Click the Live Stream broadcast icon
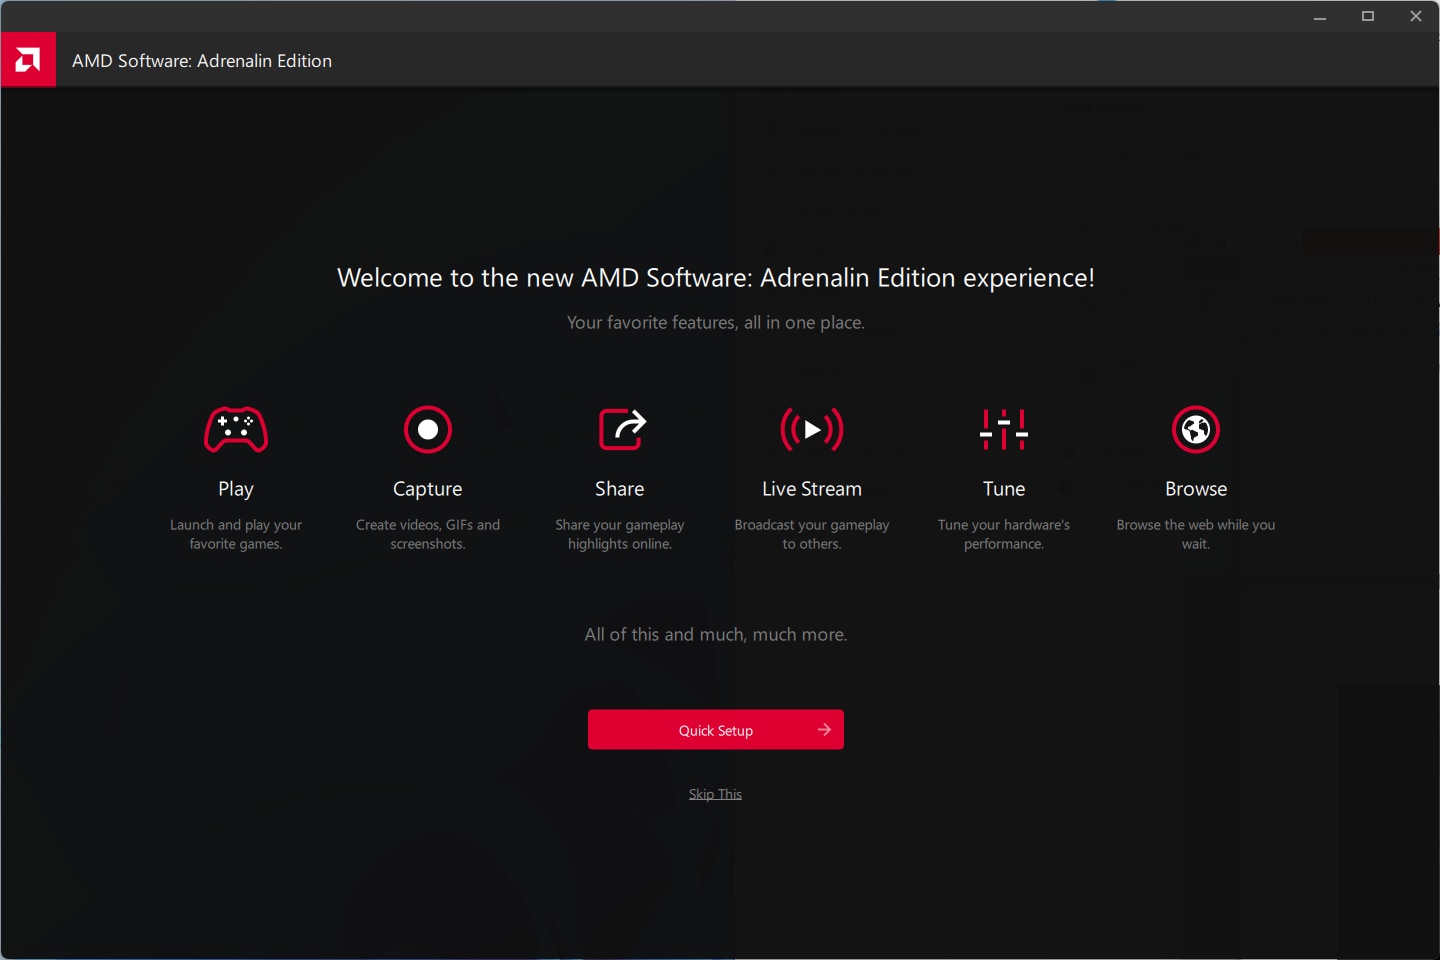Viewport: 1440px width, 960px height. point(812,430)
